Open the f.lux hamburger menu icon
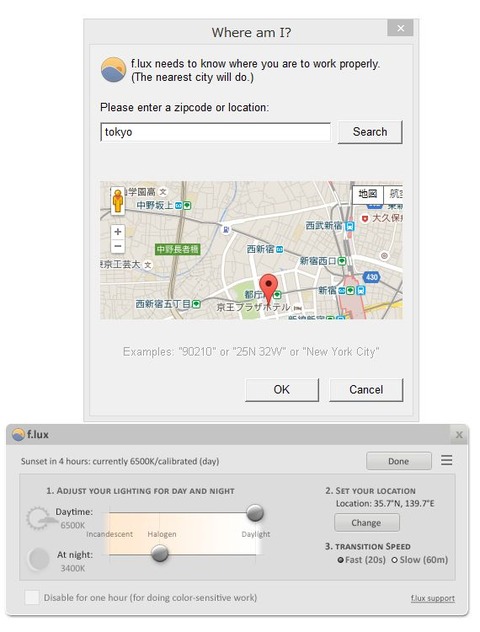 447,460
